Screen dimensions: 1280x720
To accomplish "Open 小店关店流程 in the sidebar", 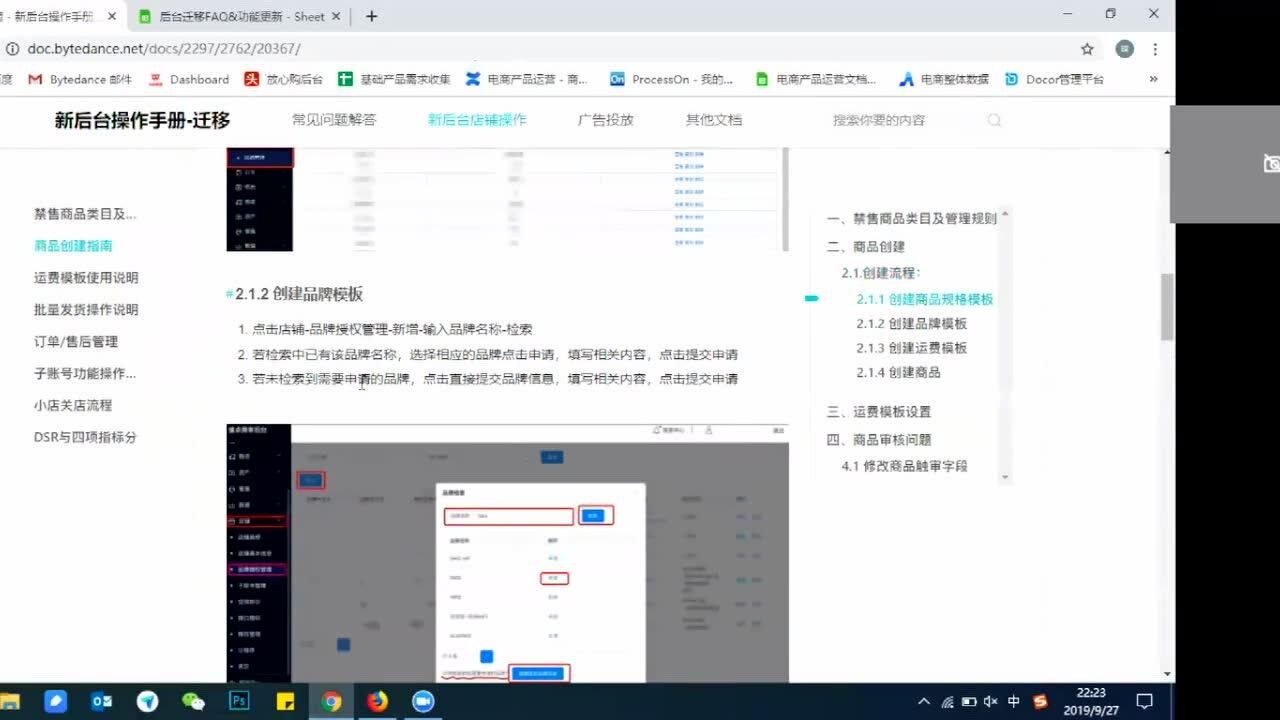I will click(x=73, y=406).
